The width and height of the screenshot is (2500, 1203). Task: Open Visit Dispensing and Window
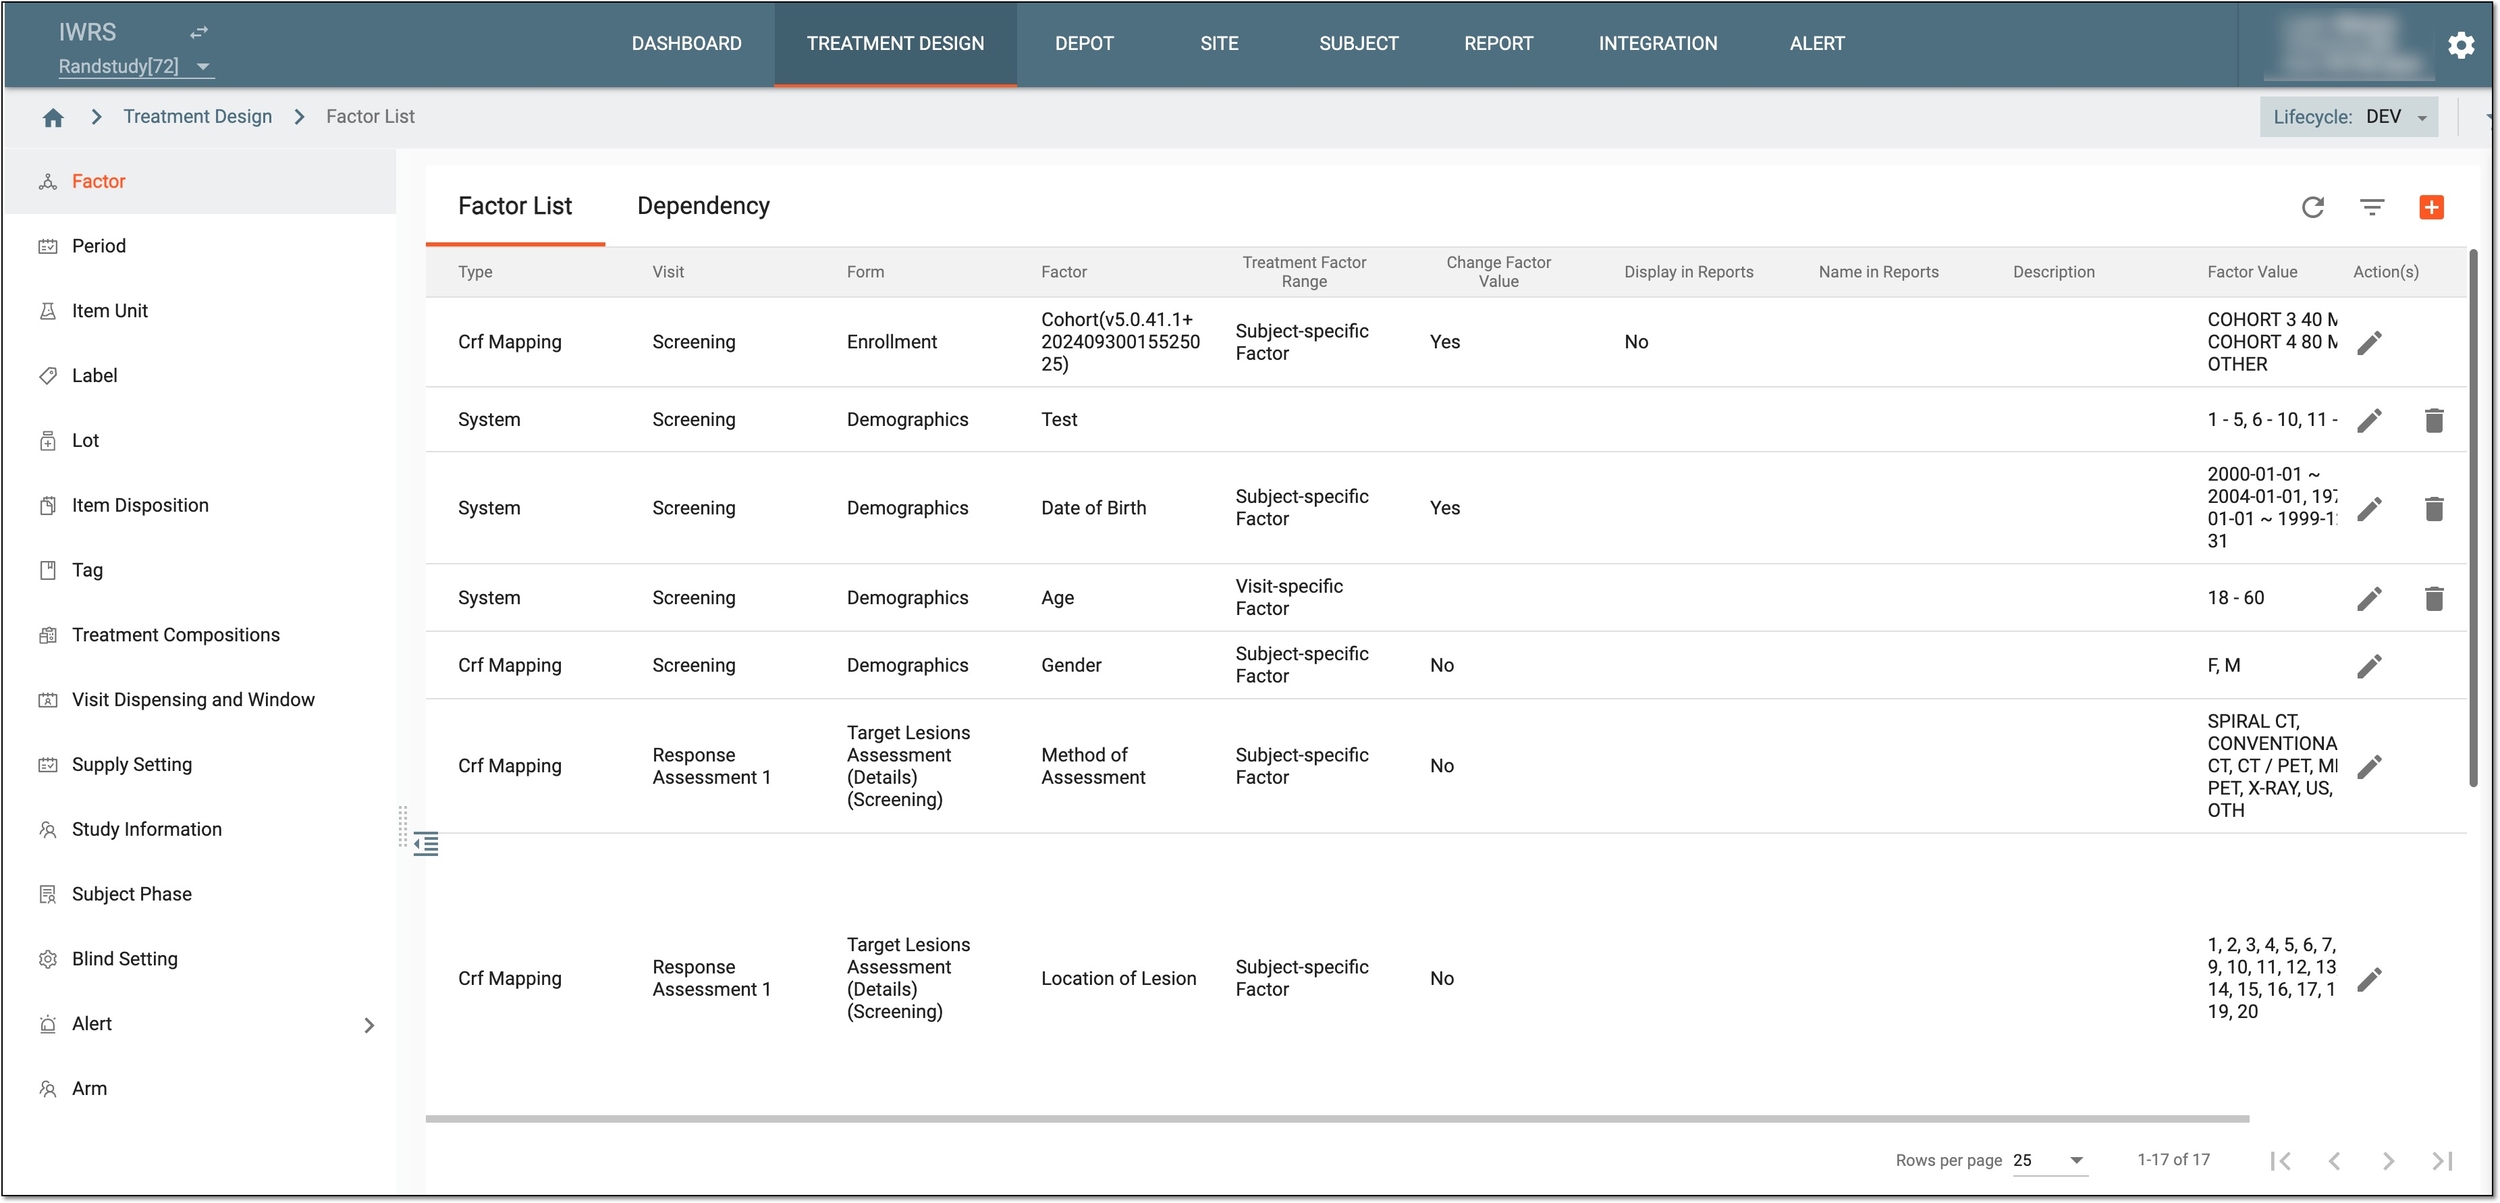click(x=199, y=700)
